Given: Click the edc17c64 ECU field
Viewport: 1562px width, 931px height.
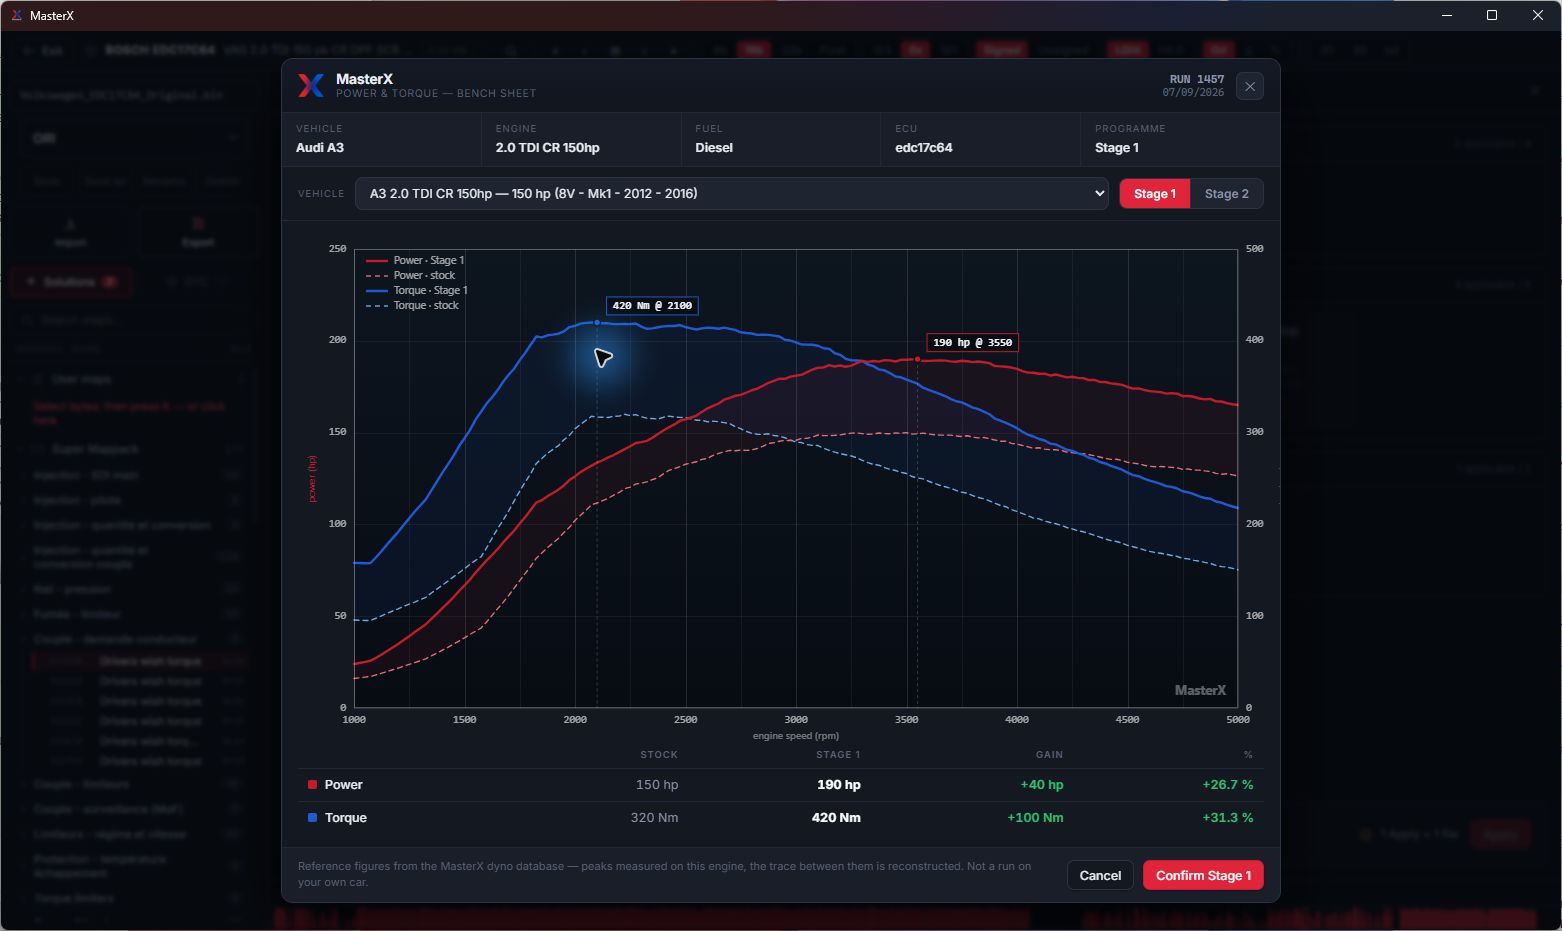Looking at the screenshot, I should coord(981,139).
